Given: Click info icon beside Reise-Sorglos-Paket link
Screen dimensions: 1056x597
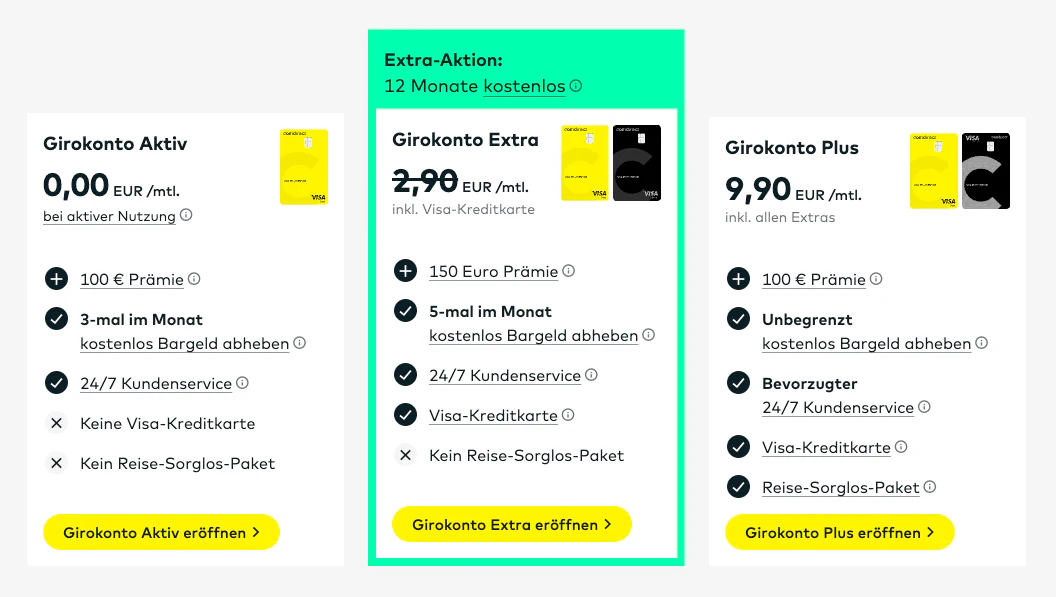Looking at the screenshot, I should tap(929, 486).
